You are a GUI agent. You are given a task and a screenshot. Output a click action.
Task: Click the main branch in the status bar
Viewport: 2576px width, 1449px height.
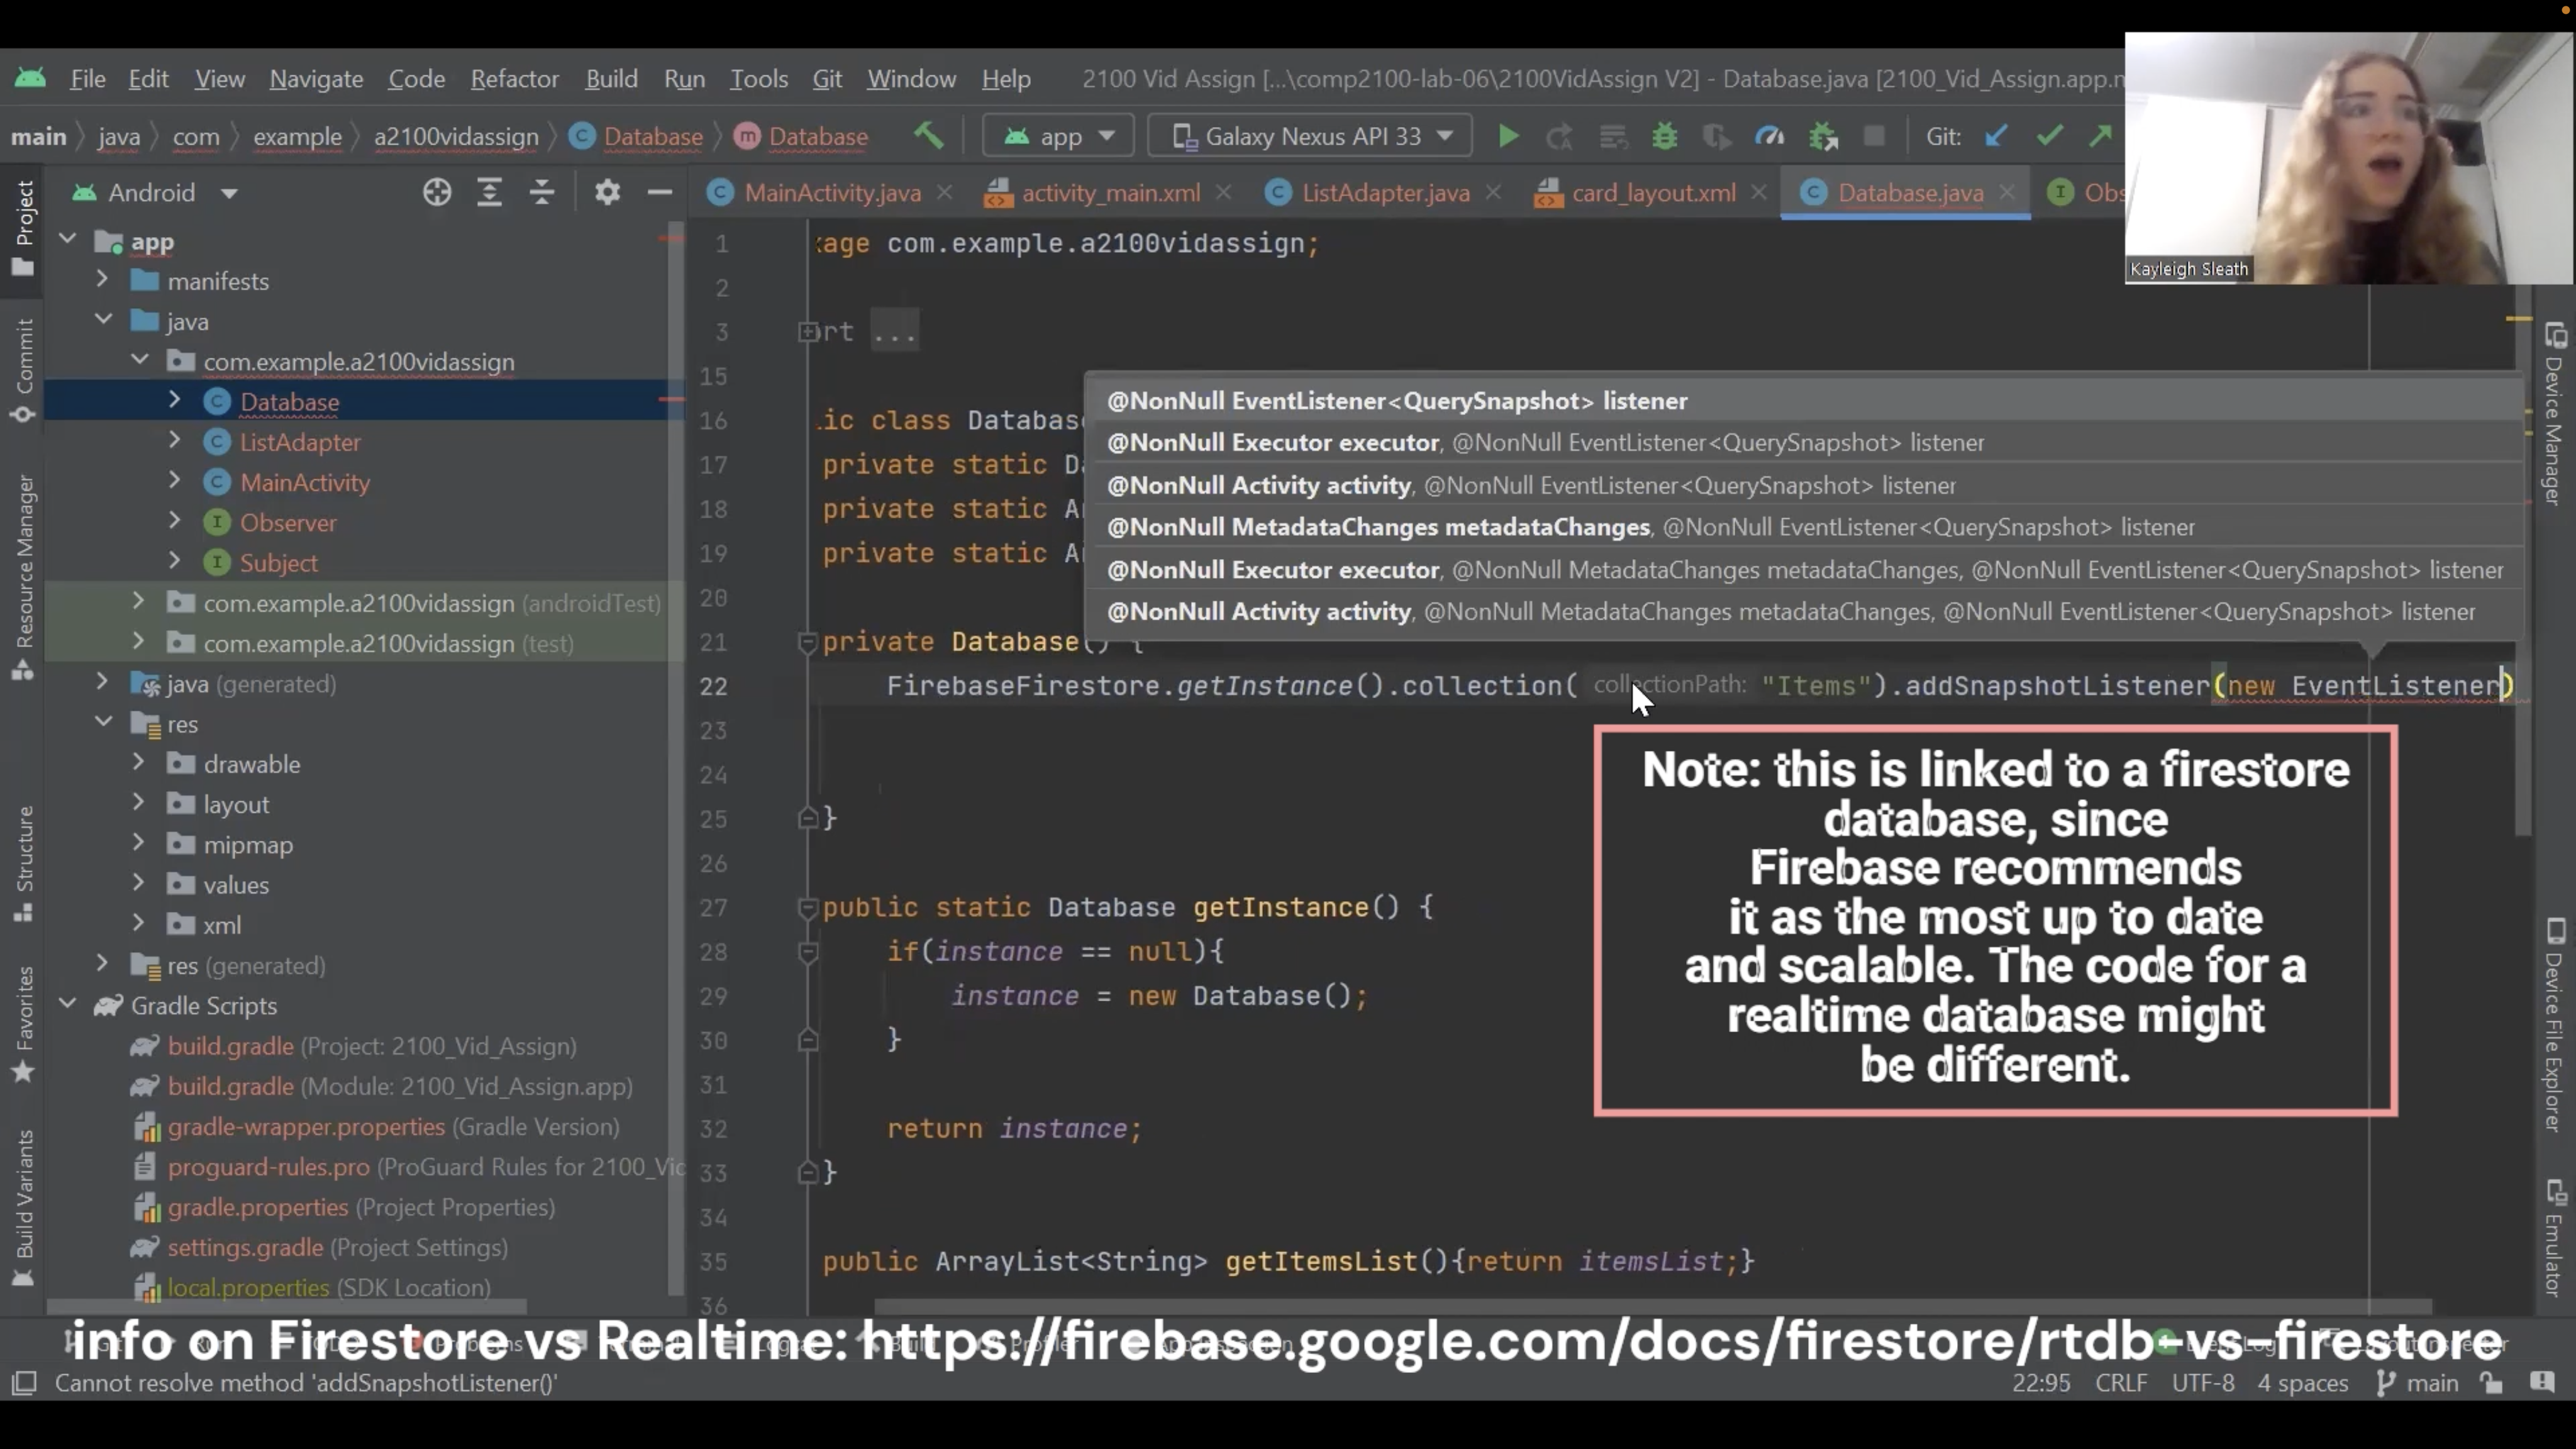coord(2434,1383)
